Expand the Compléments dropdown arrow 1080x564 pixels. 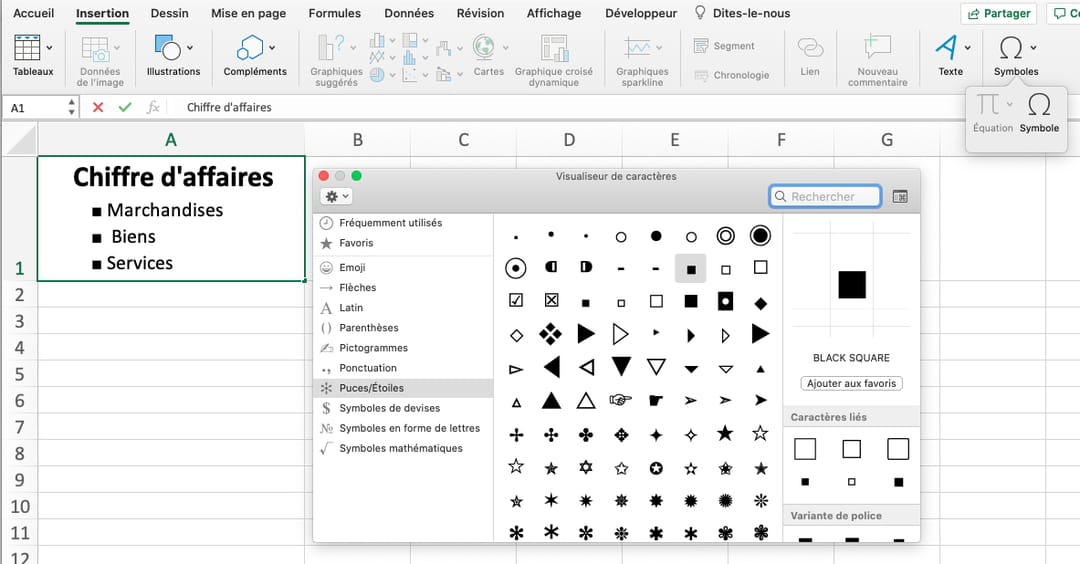272,48
